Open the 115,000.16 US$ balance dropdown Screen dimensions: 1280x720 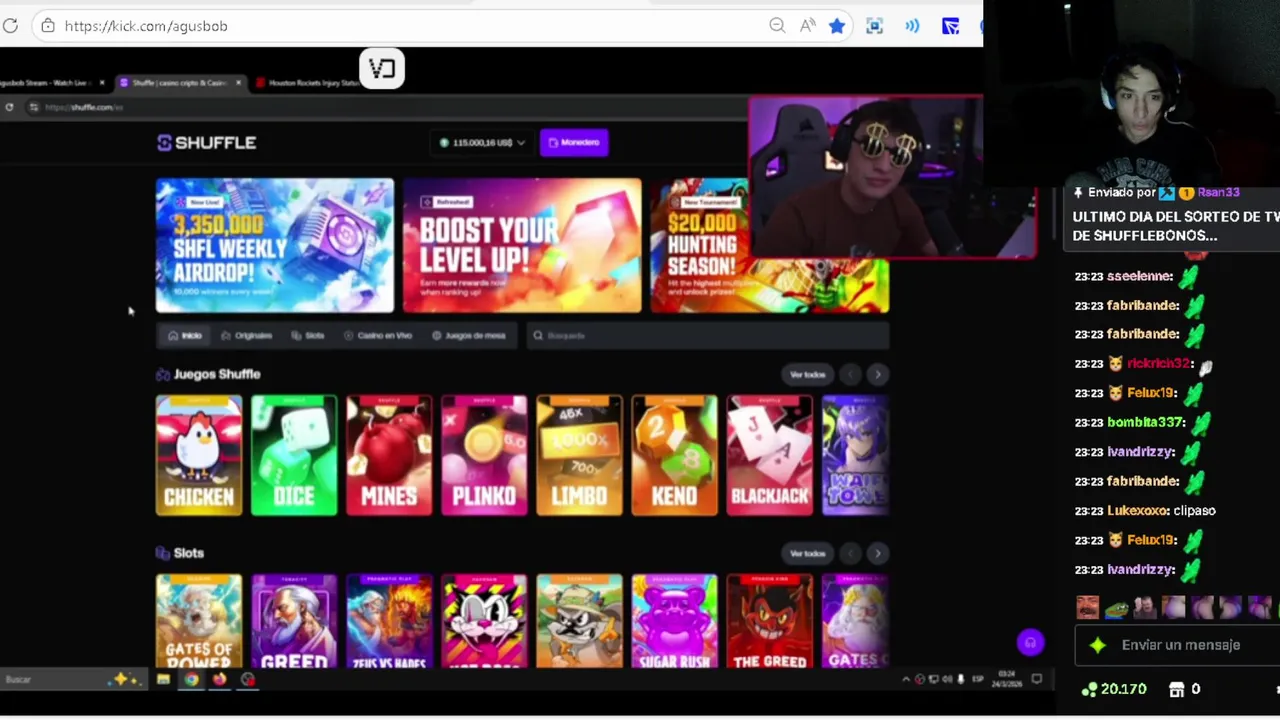coord(482,143)
